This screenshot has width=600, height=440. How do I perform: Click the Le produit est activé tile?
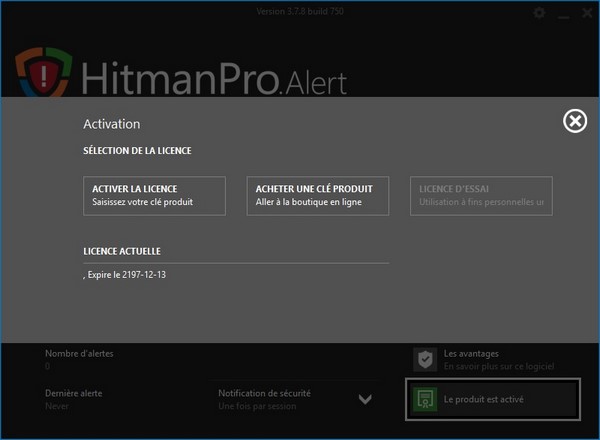pos(493,399)
